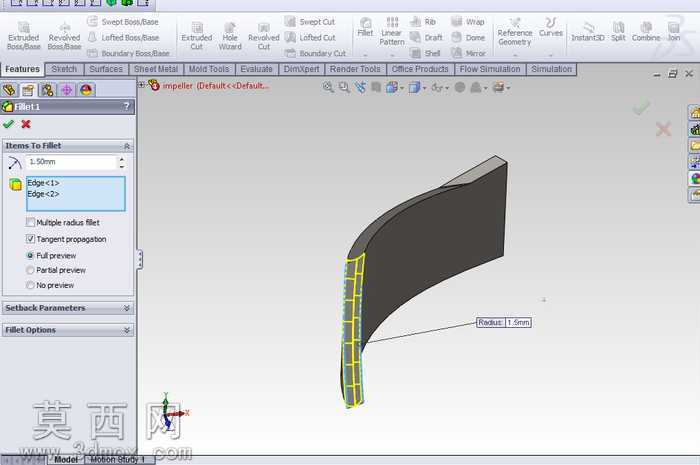Toggle Tangent propagation checkbox
This screenshot has width=700, height=465.
click(x=30, y=239)
